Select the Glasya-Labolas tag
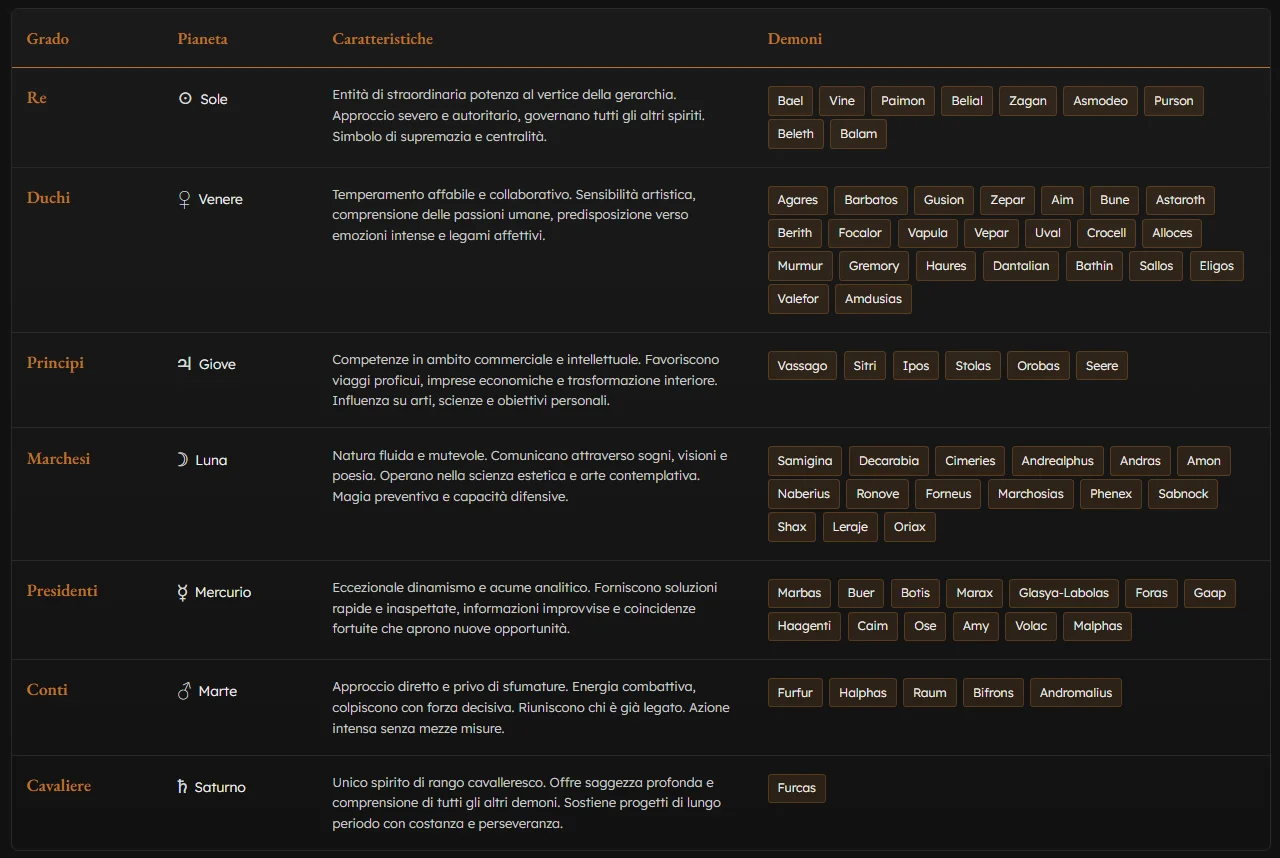 pyautogui.click(x=1064, y=593)
